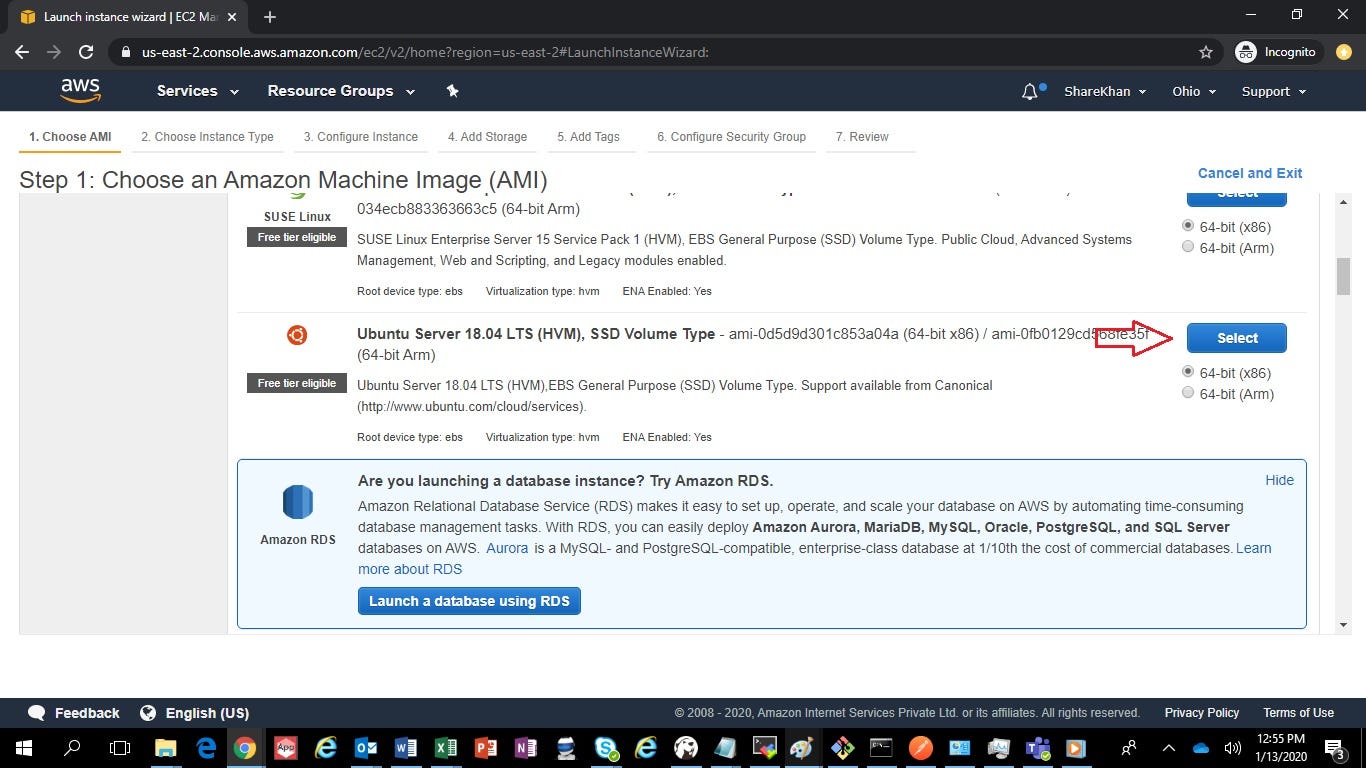
Task: Open the Feedback speech bubble
Action: 36,713
